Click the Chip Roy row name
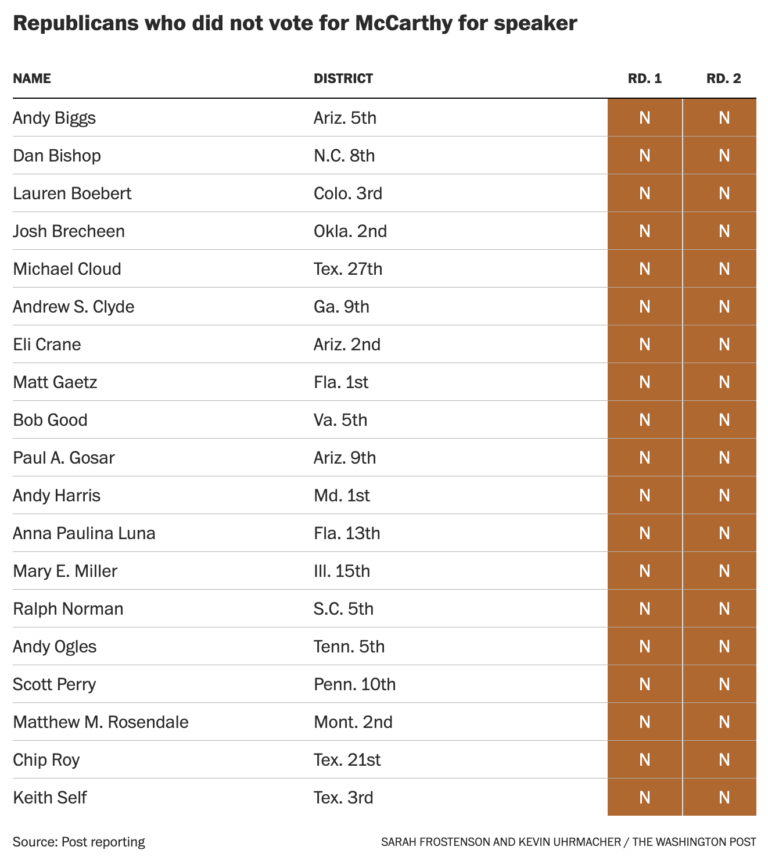The image size is (768, 861). [x=46, y=760]
